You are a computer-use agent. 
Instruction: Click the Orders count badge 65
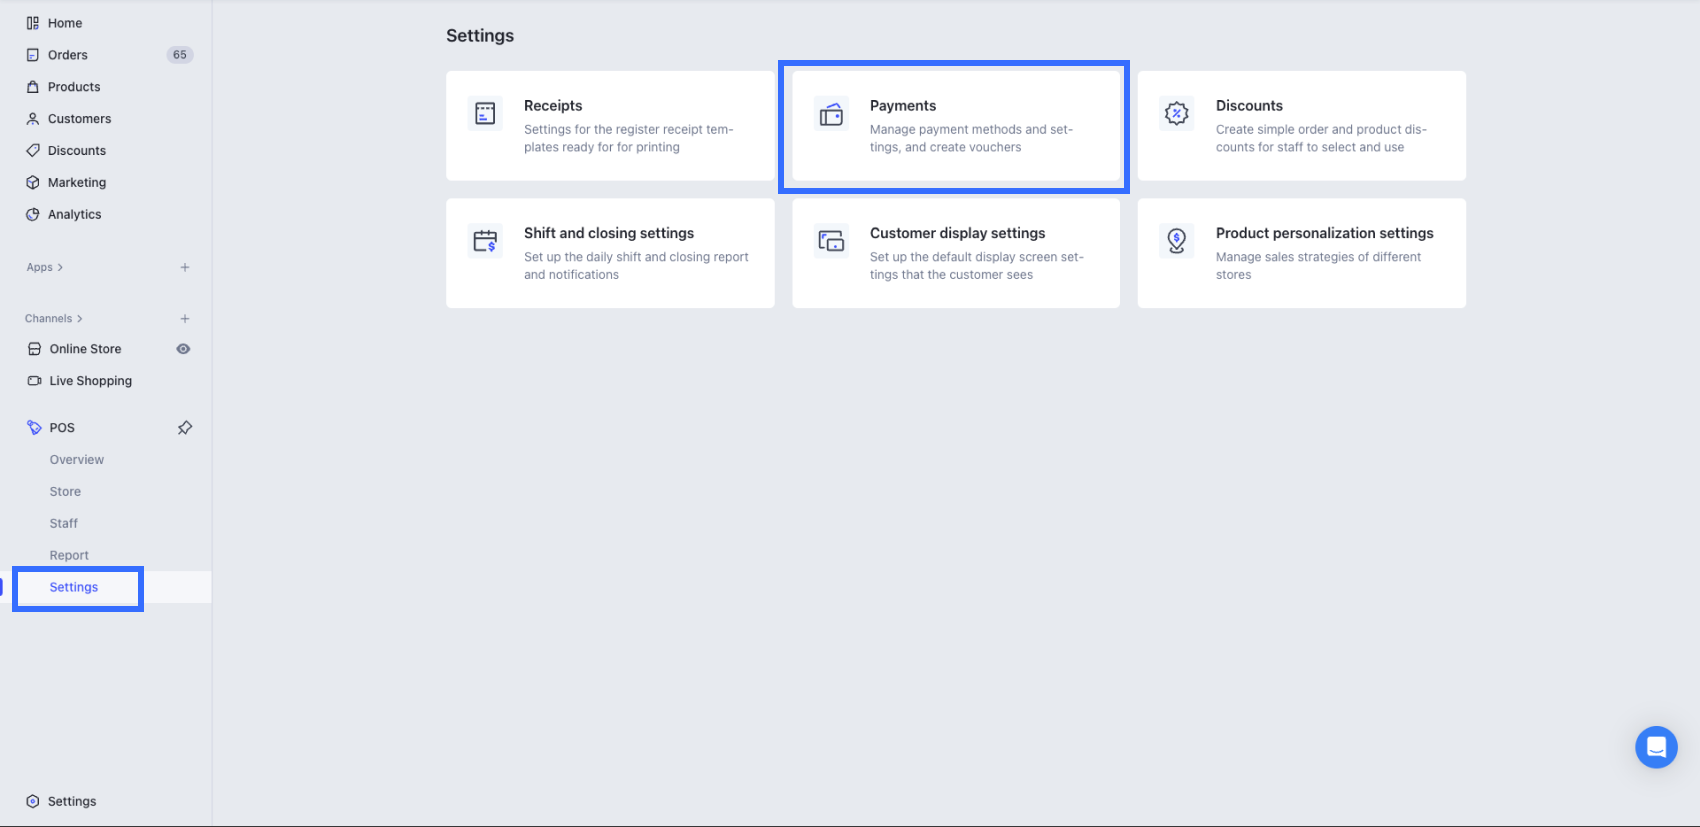point(180,55)
